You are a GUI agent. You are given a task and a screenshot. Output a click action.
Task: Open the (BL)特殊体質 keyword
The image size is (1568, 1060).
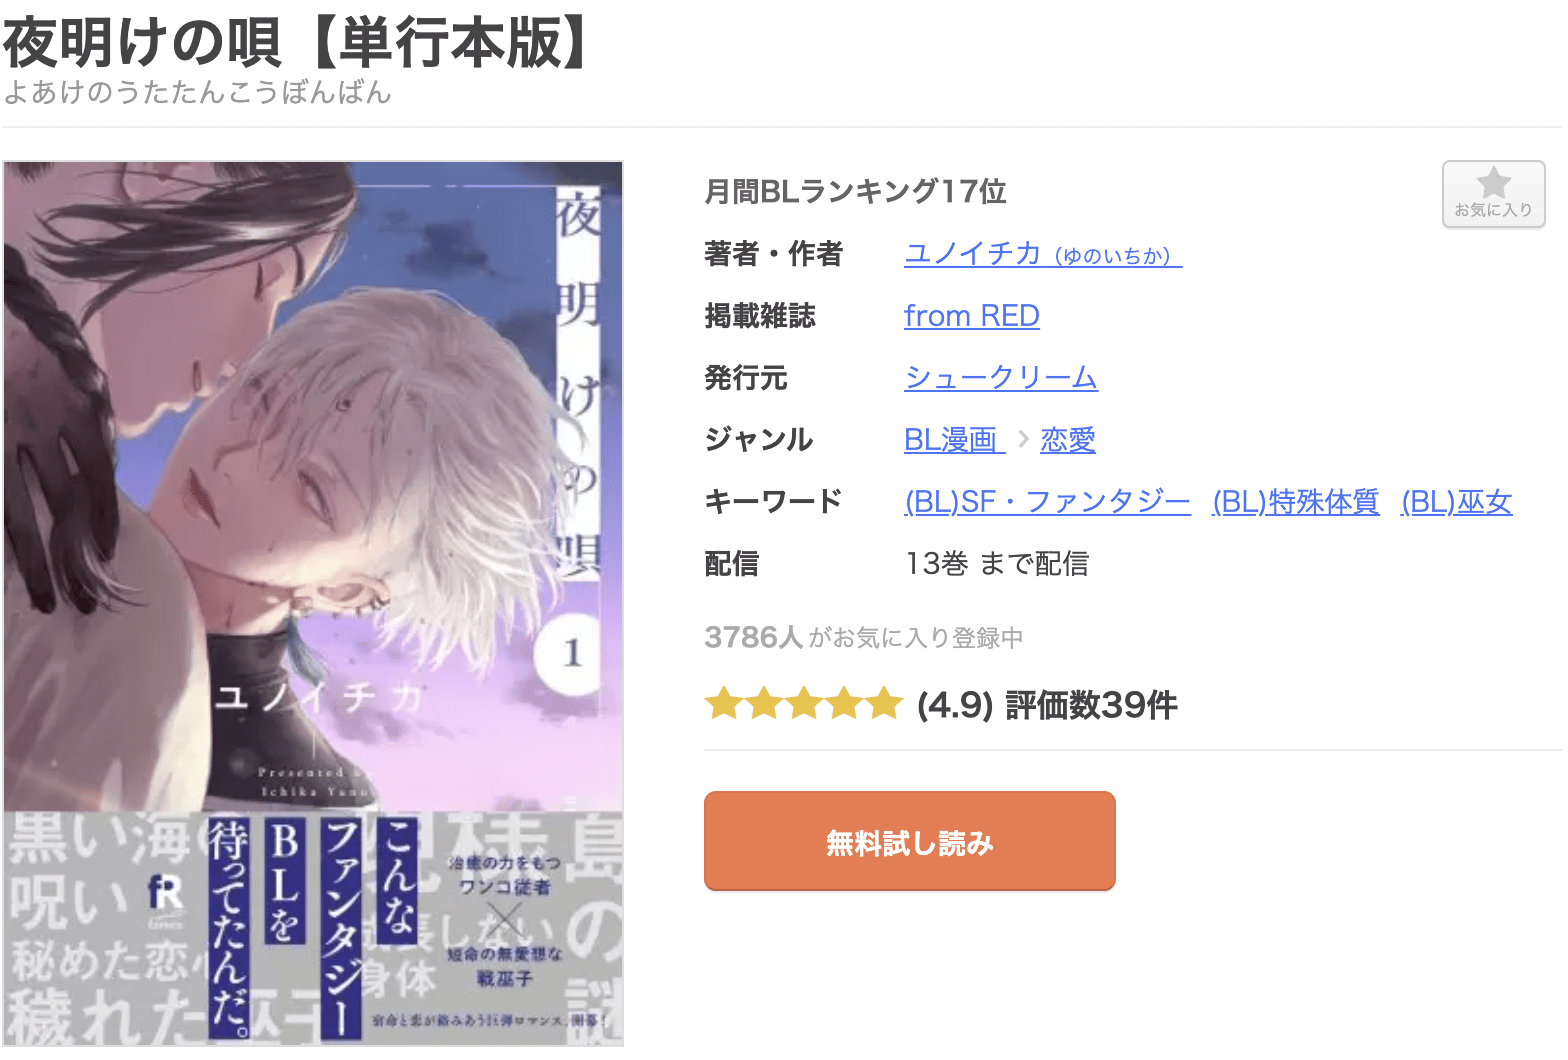pos(1296,502)
